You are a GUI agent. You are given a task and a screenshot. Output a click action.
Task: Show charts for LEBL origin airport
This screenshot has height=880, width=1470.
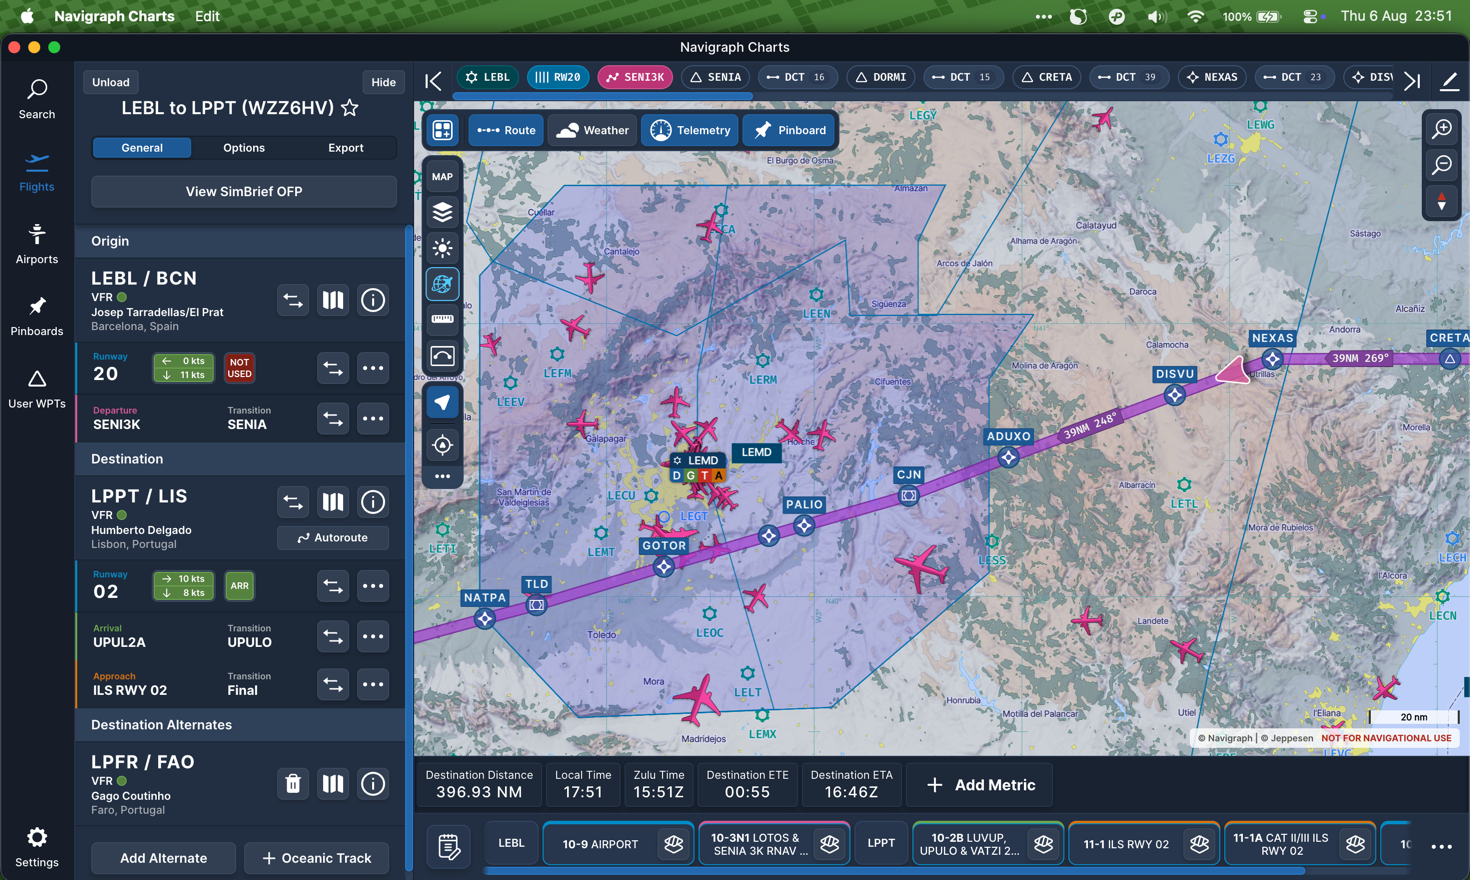333,300
